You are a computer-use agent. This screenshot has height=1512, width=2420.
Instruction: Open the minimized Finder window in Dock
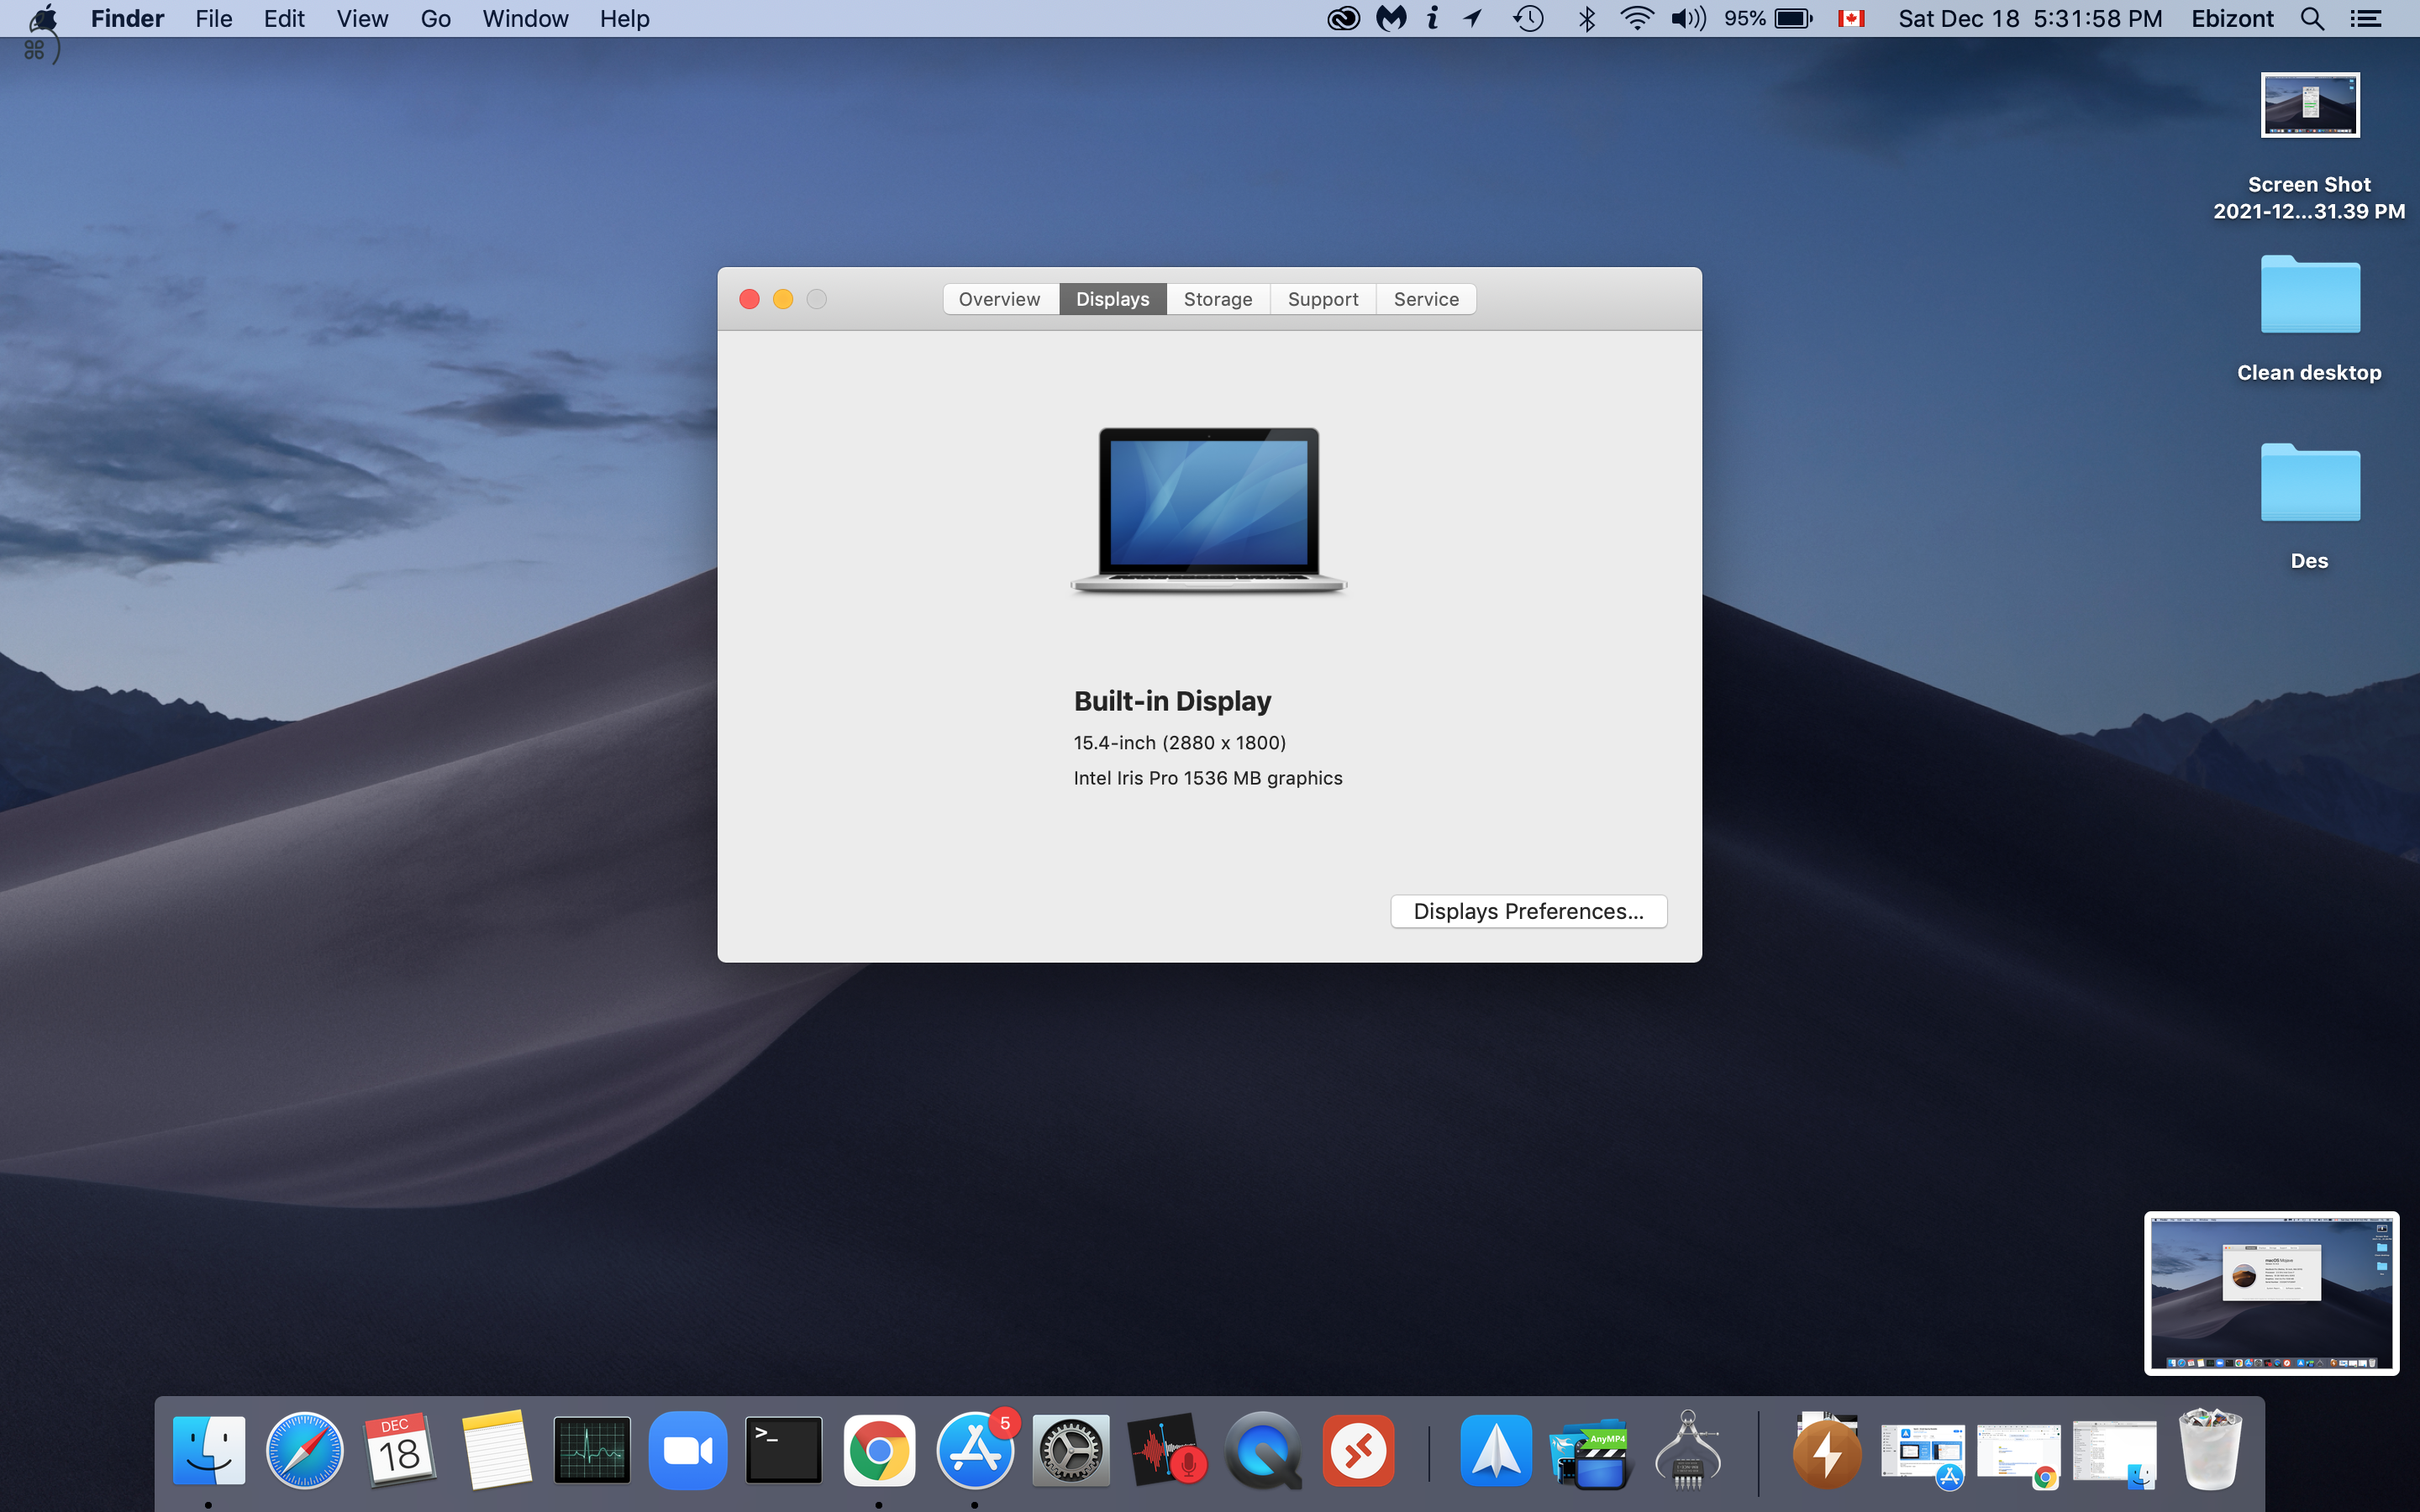(x=2115, y=1454)
